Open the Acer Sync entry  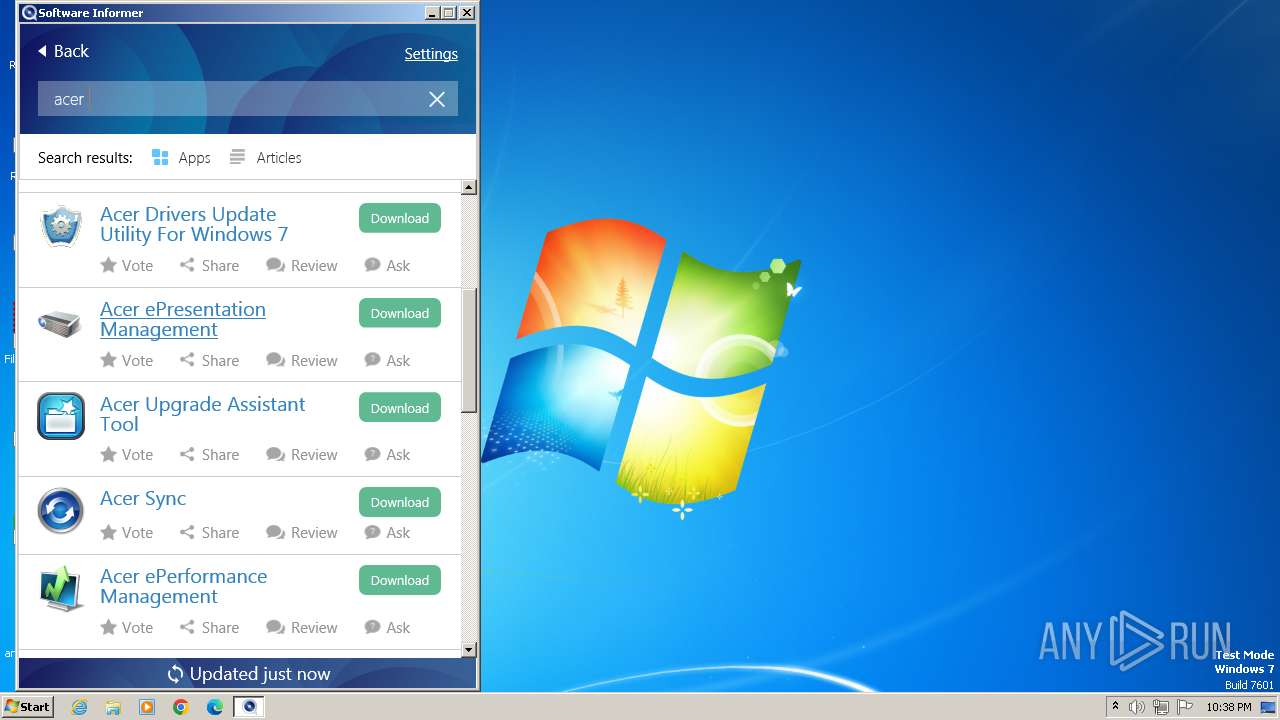(x=143, y=498)
